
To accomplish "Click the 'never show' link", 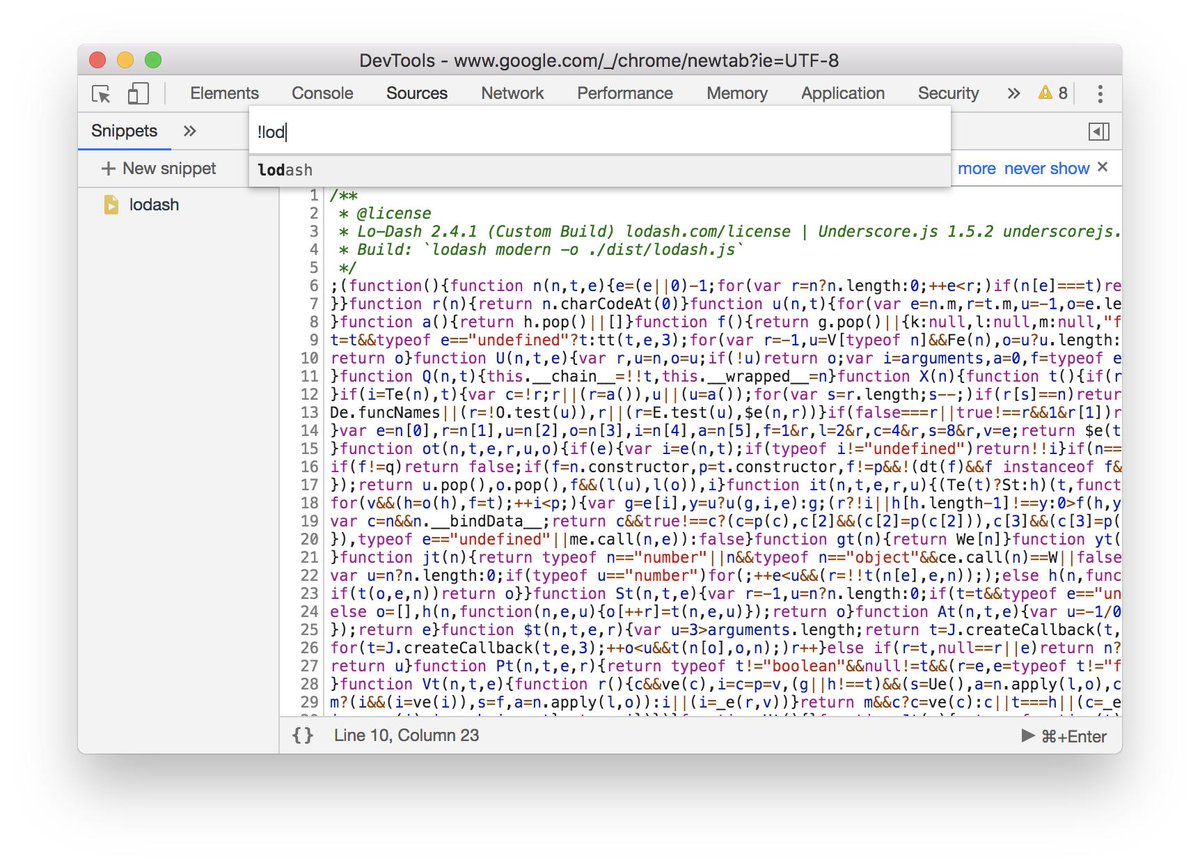I will pyautogui.click(x=1047, y=168).
